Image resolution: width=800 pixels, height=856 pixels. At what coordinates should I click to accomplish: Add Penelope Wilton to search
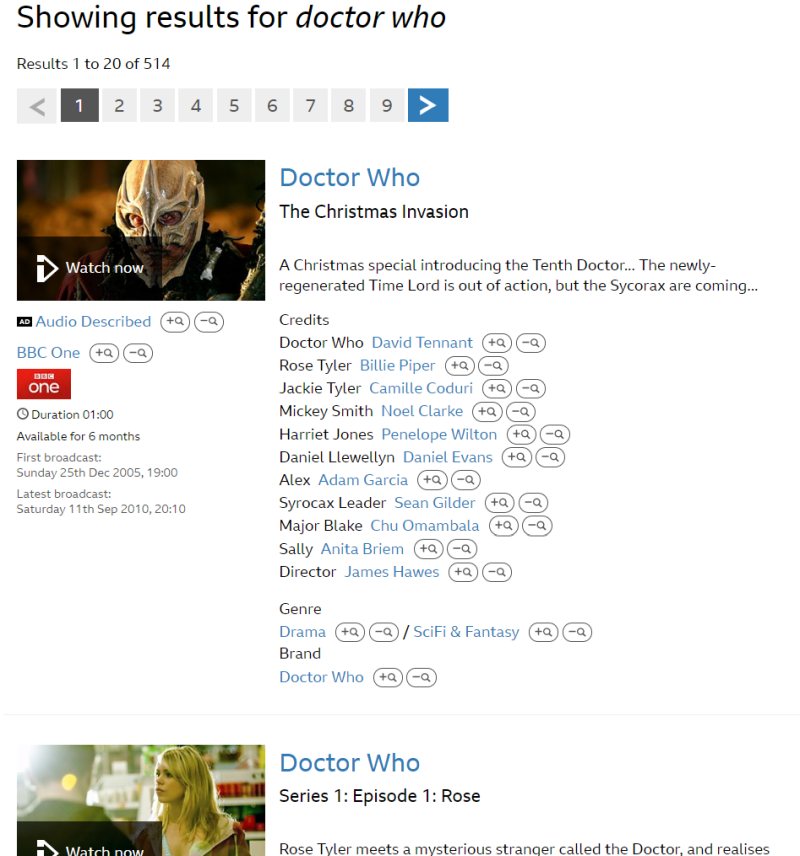pyautogui.click(x=521, y=435)
